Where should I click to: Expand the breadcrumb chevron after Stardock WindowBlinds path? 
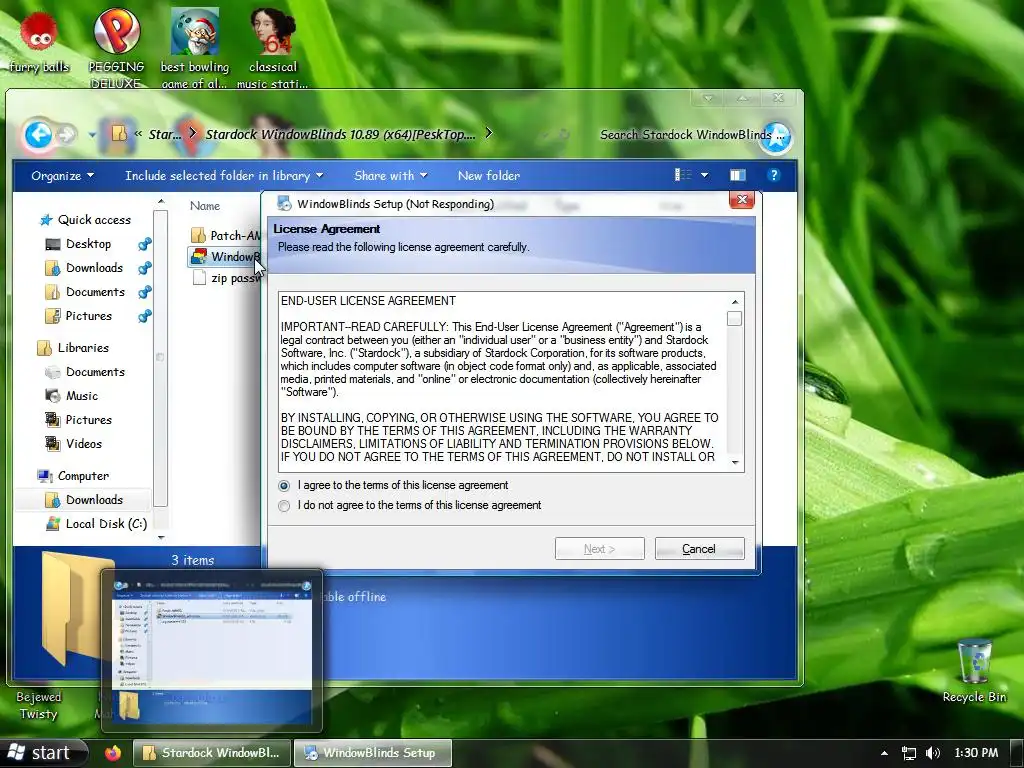488,133
